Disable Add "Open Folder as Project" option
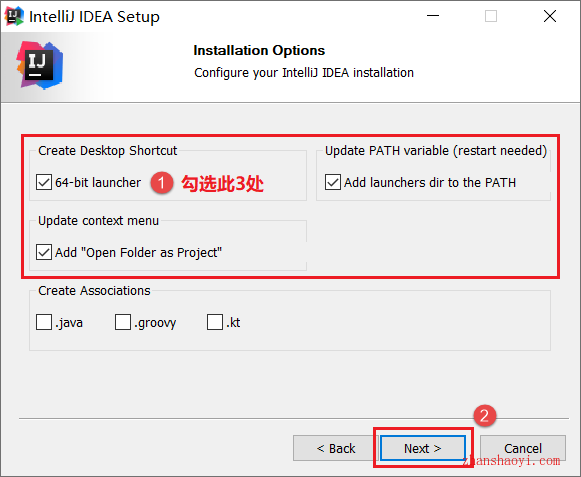581x477 pixels. [x=44, y=252]
